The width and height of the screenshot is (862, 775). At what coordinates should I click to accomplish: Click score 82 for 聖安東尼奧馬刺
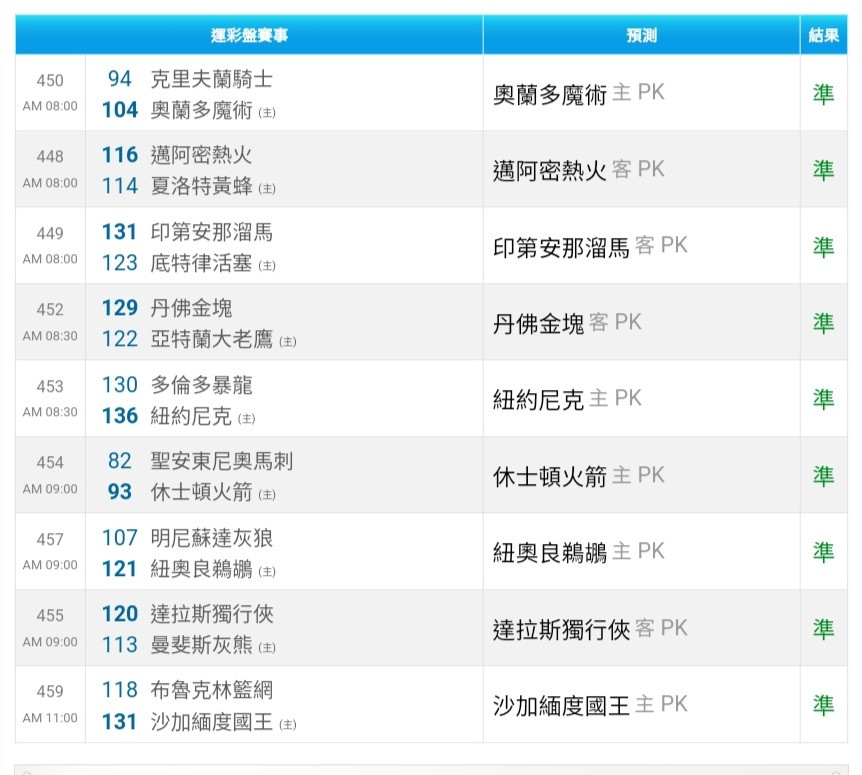(120, 461)
